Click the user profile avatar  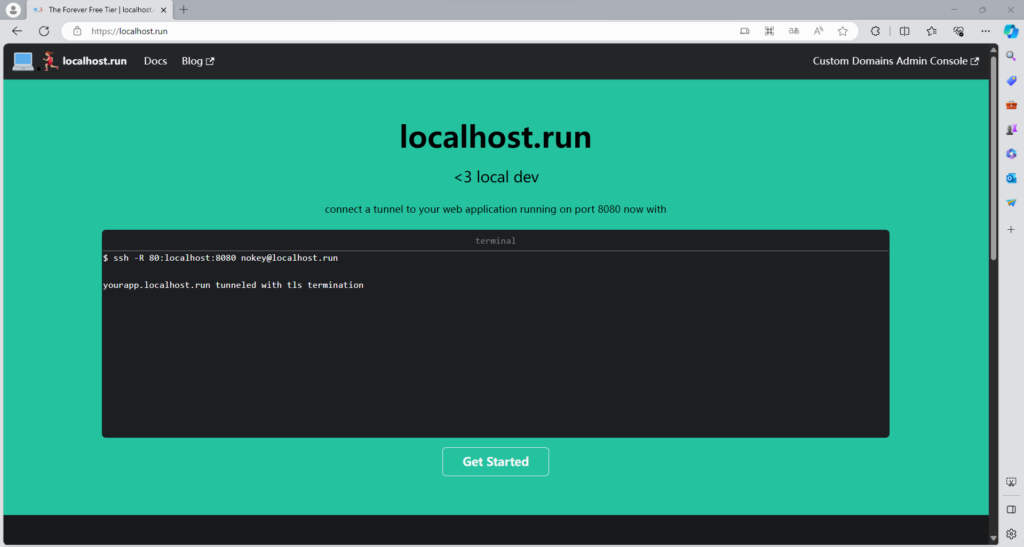(13, 9)
